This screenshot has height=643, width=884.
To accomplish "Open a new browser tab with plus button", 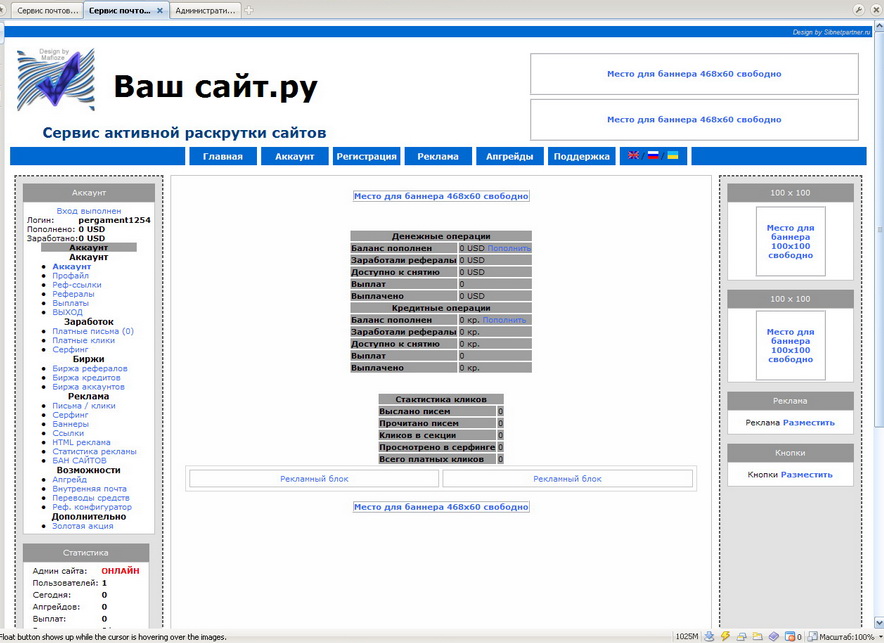I will [249, 11].
